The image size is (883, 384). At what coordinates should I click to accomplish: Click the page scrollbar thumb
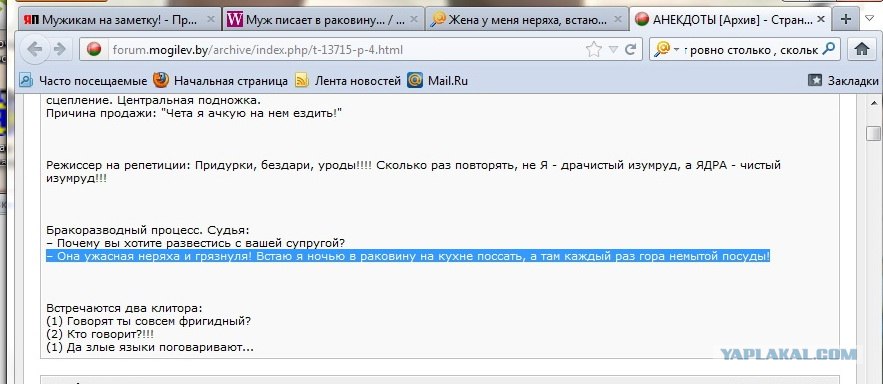click(x=874, y=133)
